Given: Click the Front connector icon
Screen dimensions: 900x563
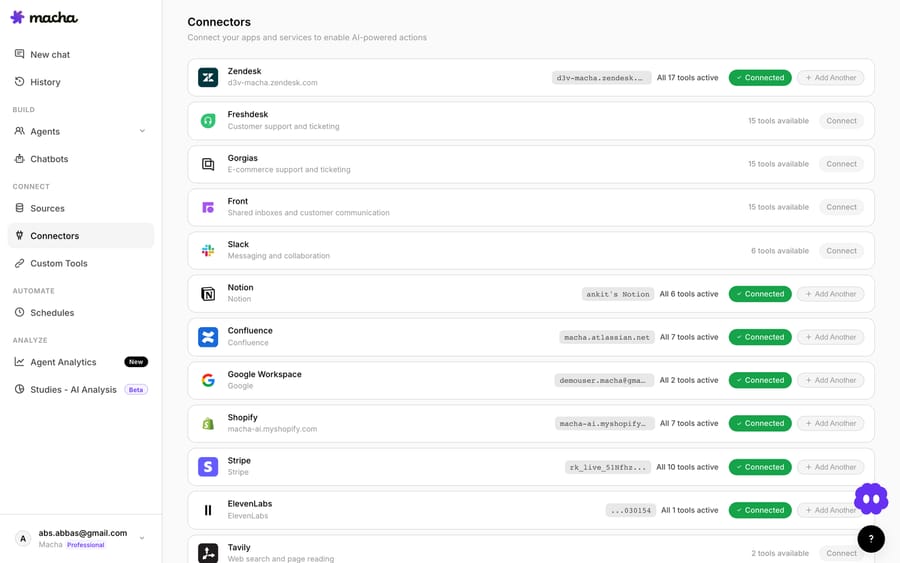Looking at the screenshot, I should point(208,207).
